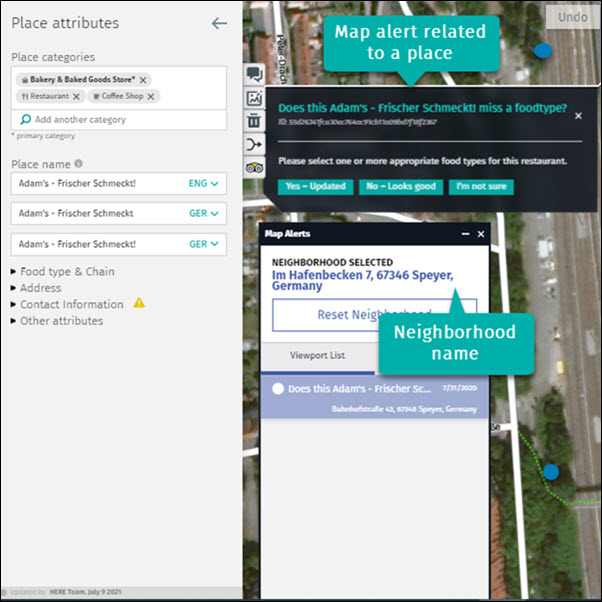Click the Reset Neighborhood button
This screenshot has height=602, width=602.
pyautogui.click(x=374, y=315)
